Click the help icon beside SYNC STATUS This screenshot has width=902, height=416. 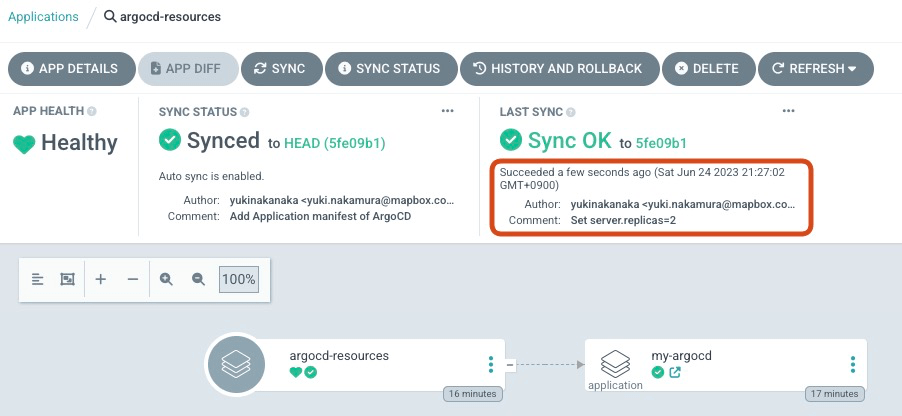coord(245,111)
